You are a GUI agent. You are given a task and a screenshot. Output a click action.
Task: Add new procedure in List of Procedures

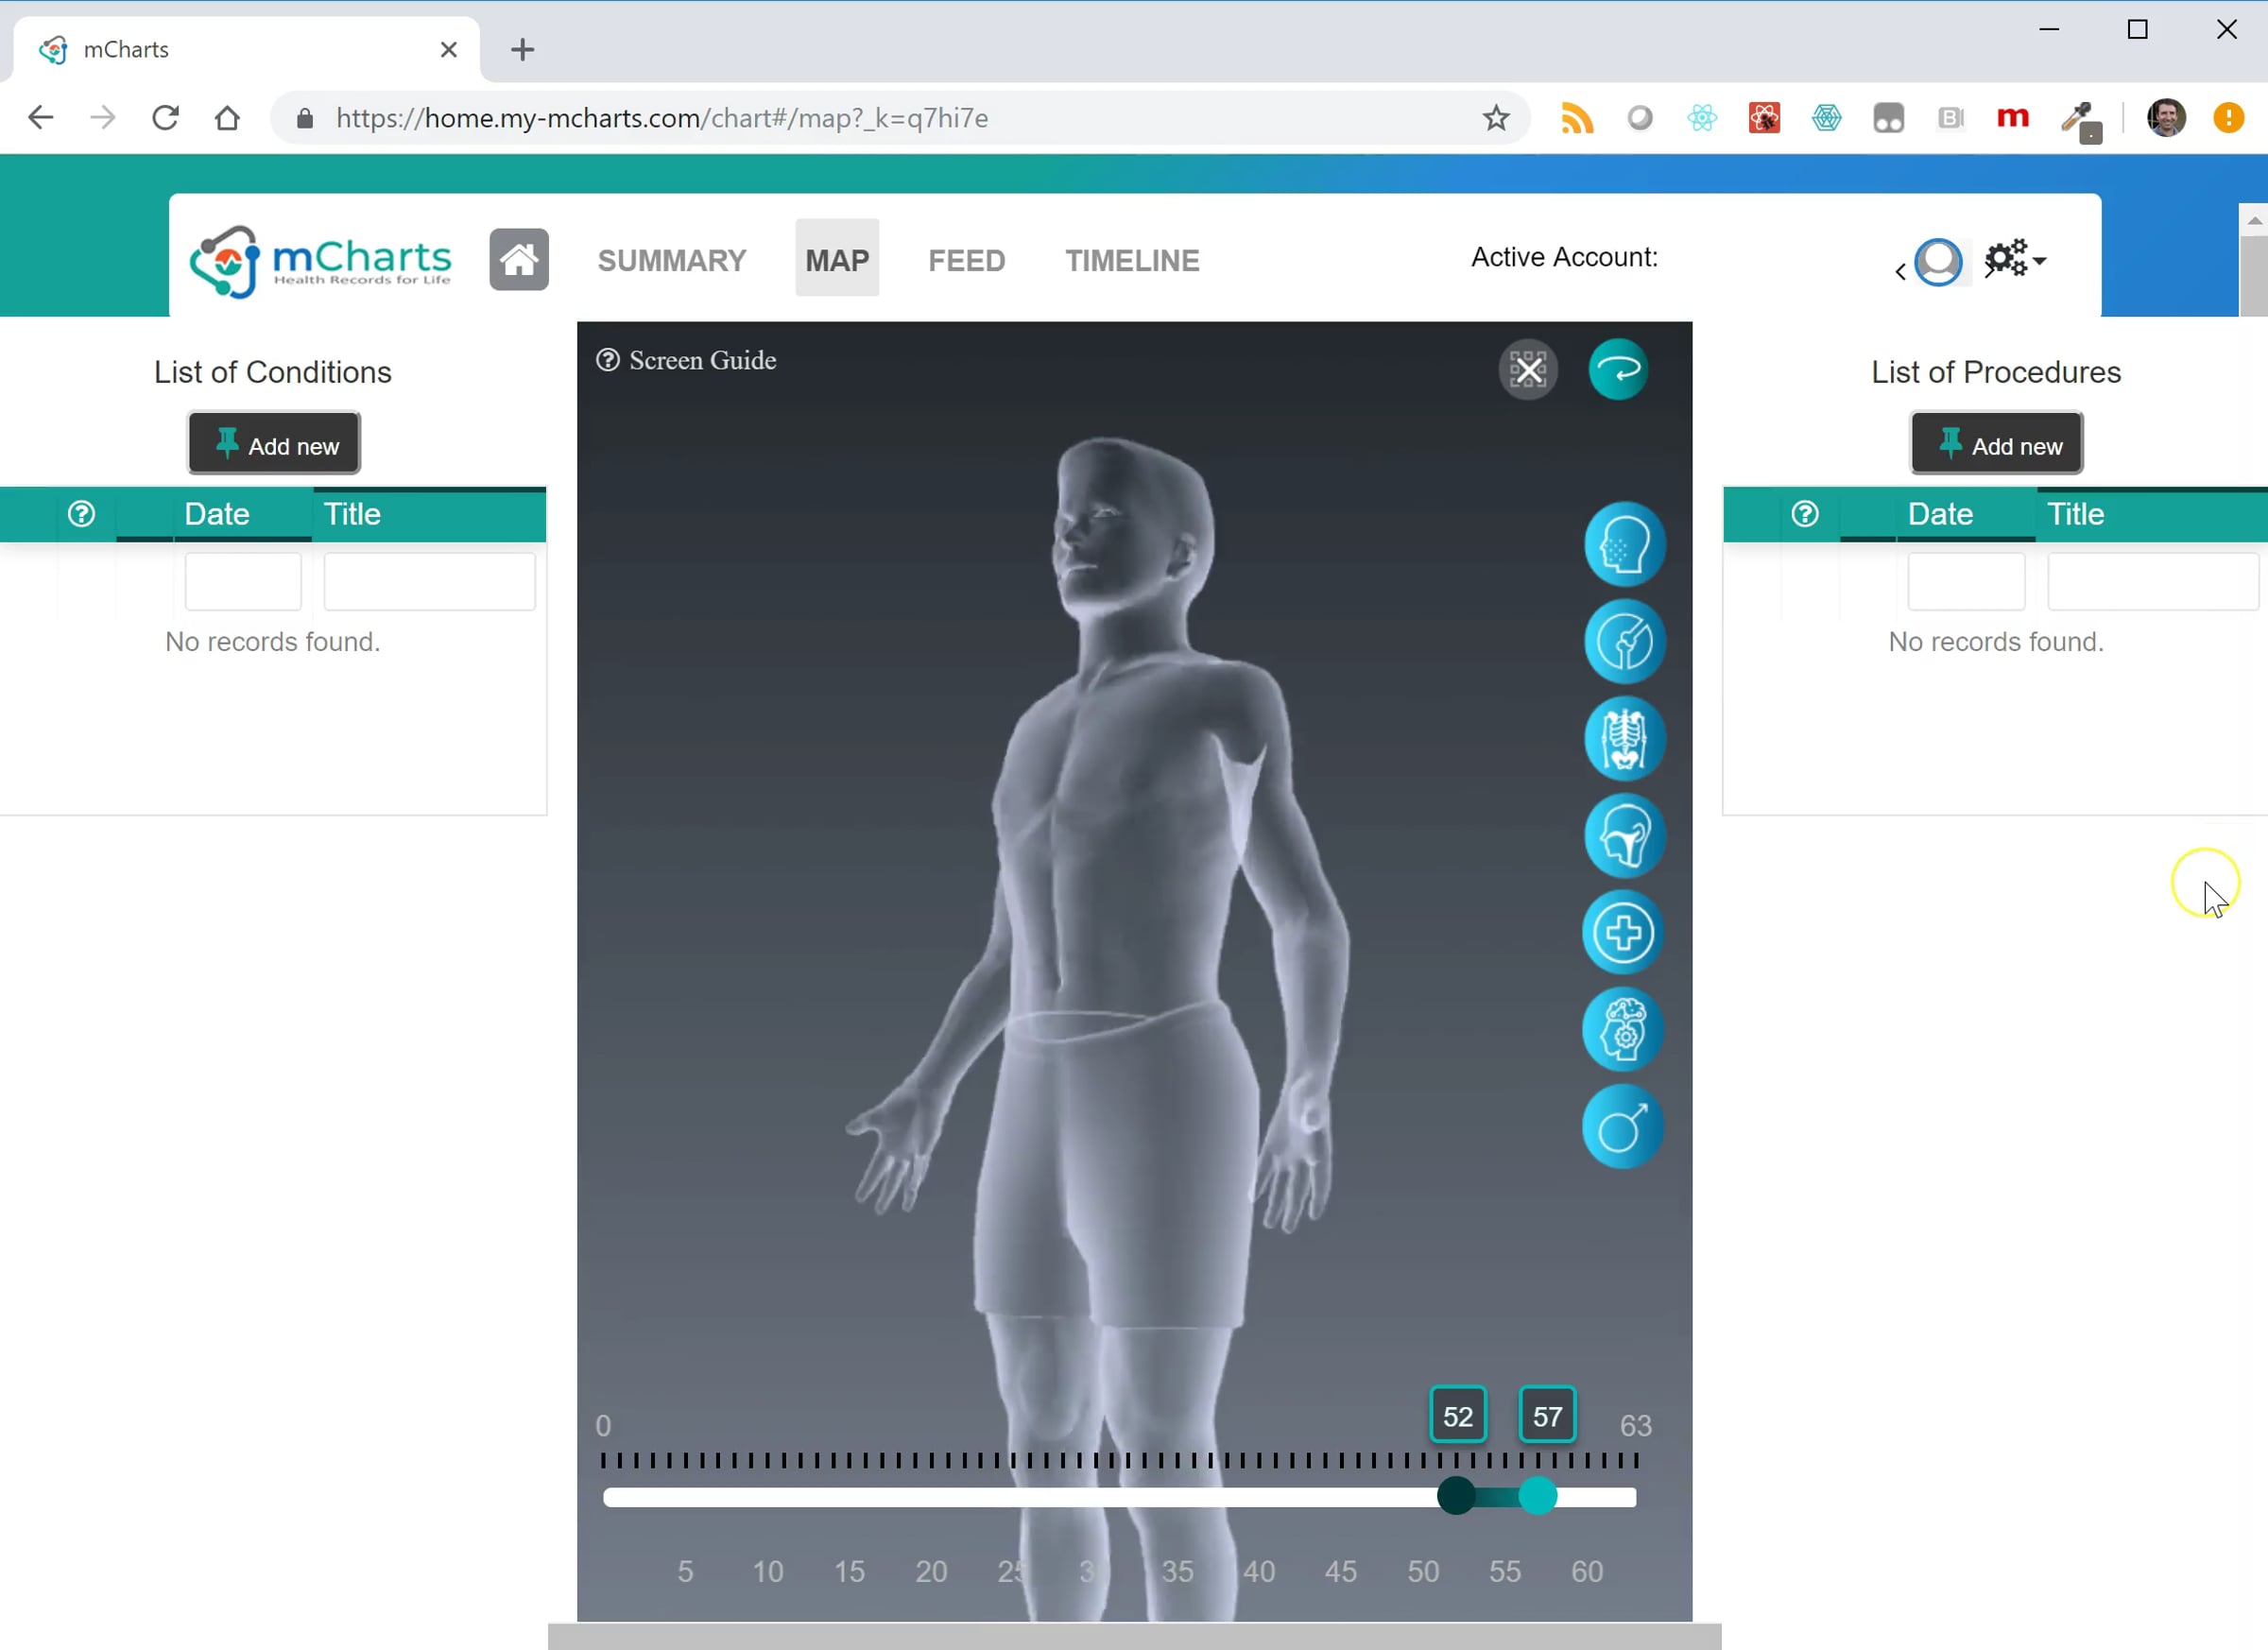tap(1997, 443)
